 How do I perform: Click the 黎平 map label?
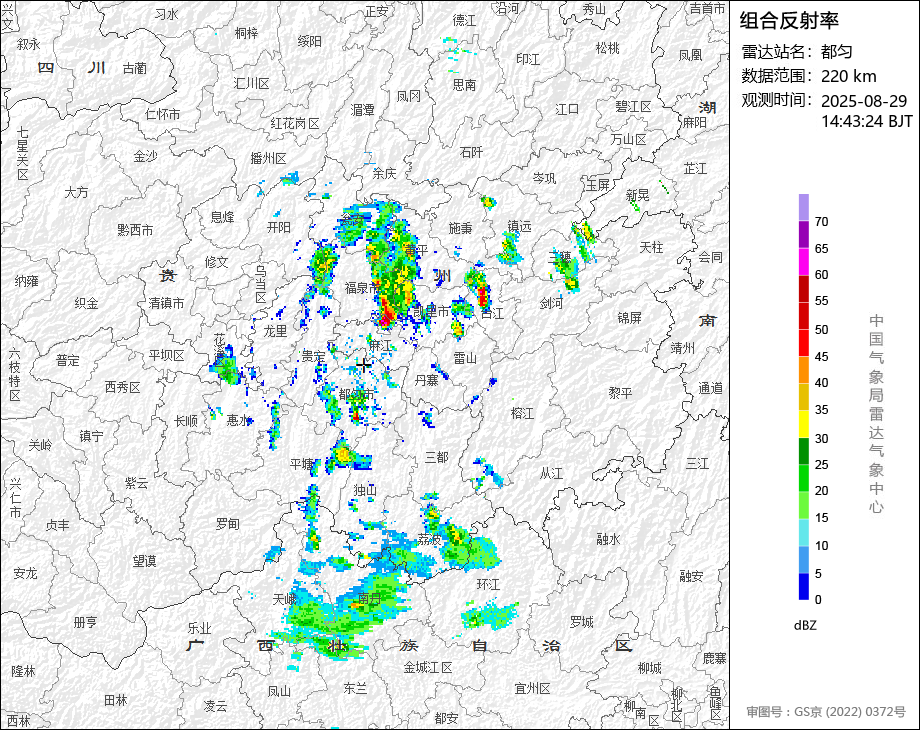620,393
